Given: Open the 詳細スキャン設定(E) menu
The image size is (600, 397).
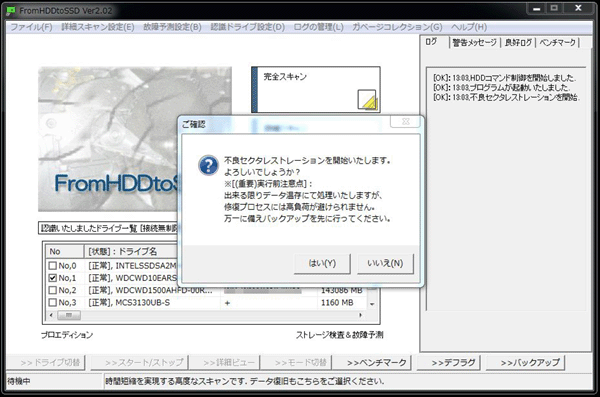Looking at the screenshot, I should (x=98, y=27).
